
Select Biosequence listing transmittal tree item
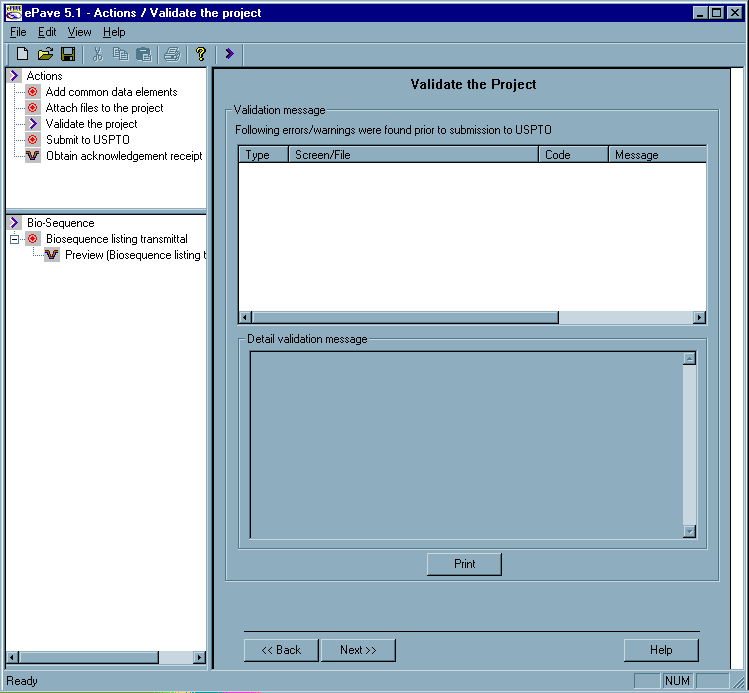[x=117, y=239]
